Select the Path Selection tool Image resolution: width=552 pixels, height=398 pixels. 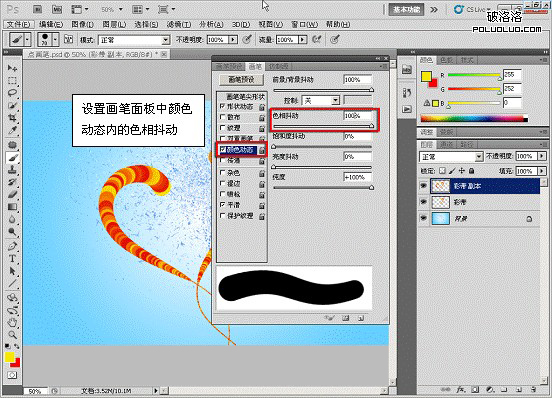click(12, 271)
